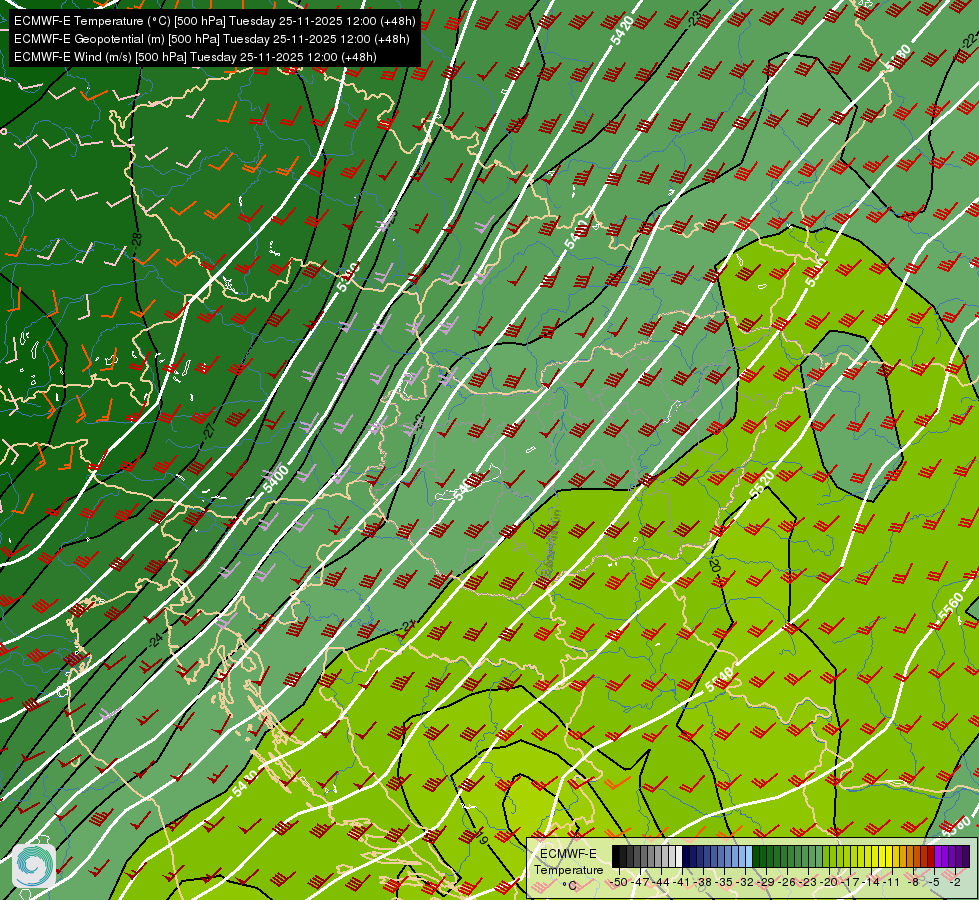Select the ECMWF-E Geopotential 500 hPa title line
Screen dimensions: 979x900
(x=212, y=39)
